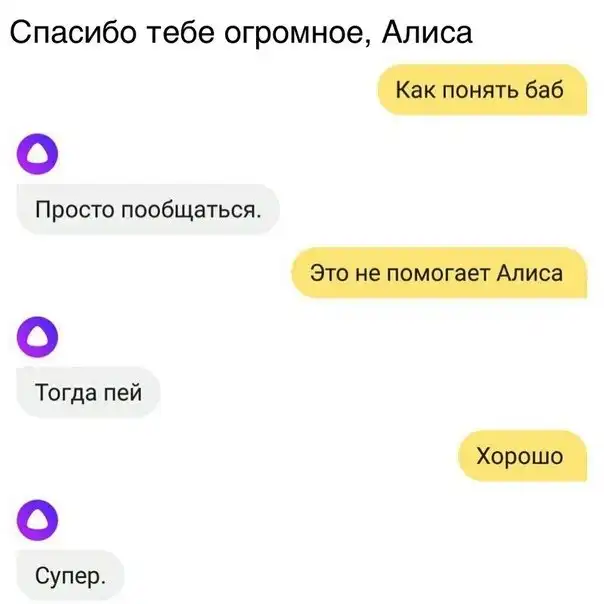604x604 pixels.
Task: Select the message 'Это не помогает Алиса'
Action: tap(440, 273)
